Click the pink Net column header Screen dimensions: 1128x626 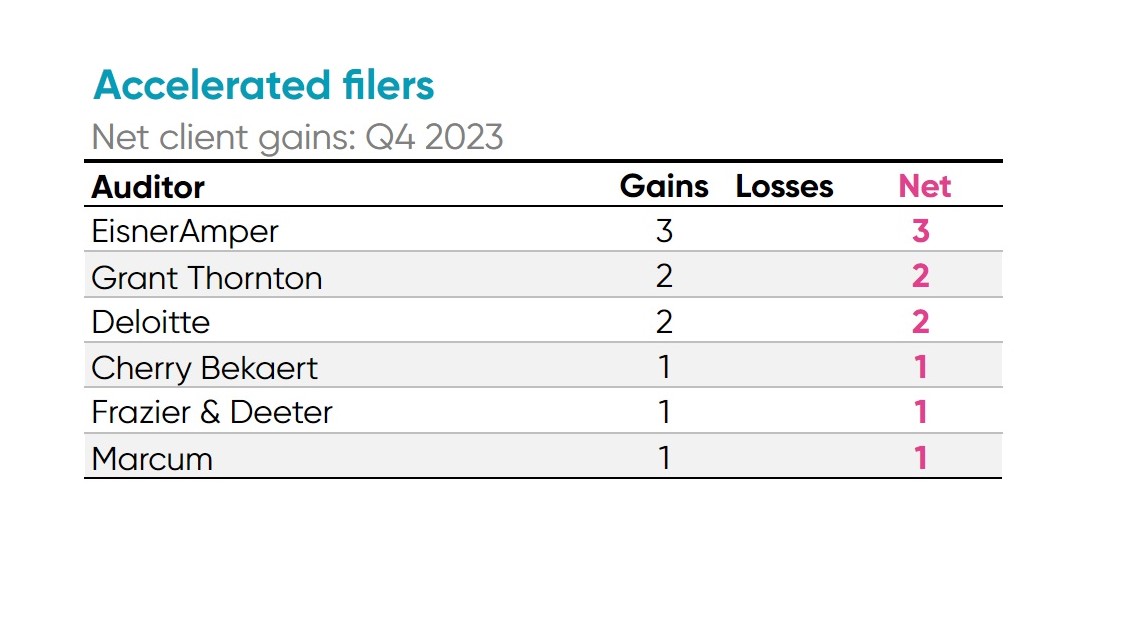pyautogui.click(x=925, y=186)
